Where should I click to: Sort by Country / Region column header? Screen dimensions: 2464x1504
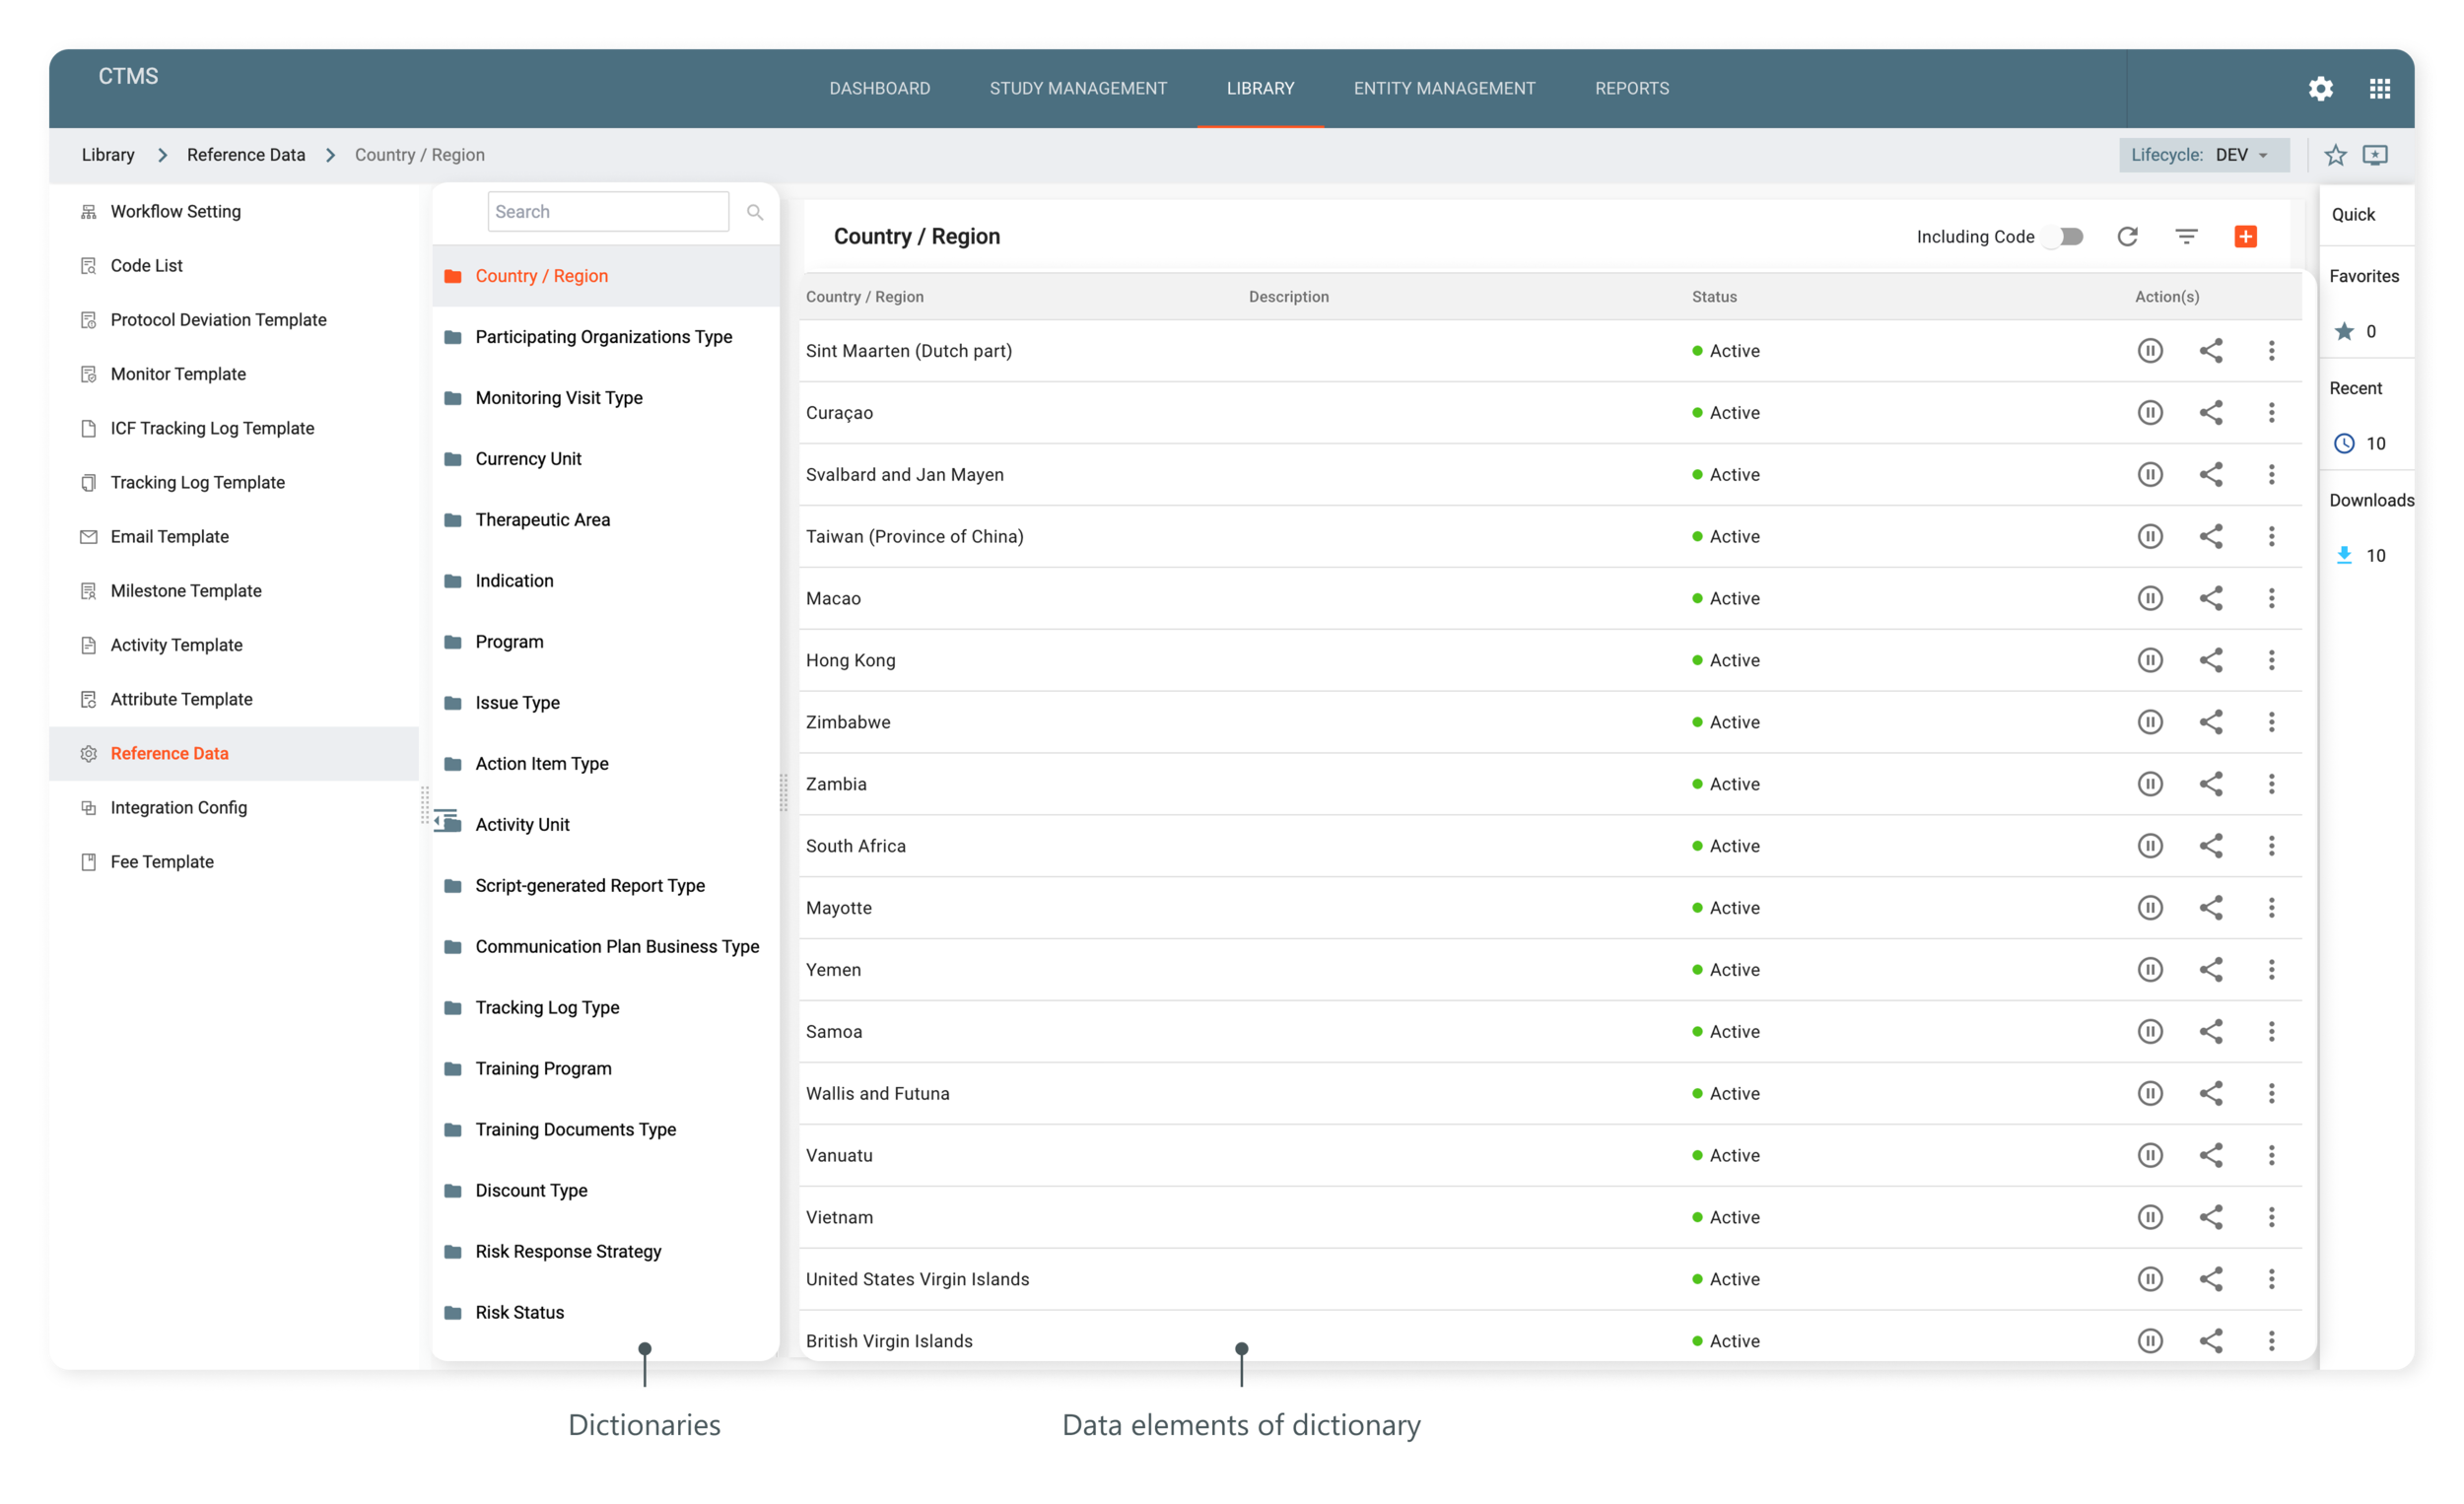[x=865, y=297]
